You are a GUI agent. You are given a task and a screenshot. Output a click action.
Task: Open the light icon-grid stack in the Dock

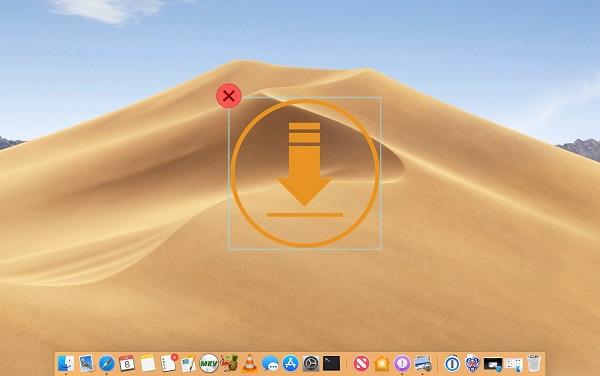[x=513, y=365]
